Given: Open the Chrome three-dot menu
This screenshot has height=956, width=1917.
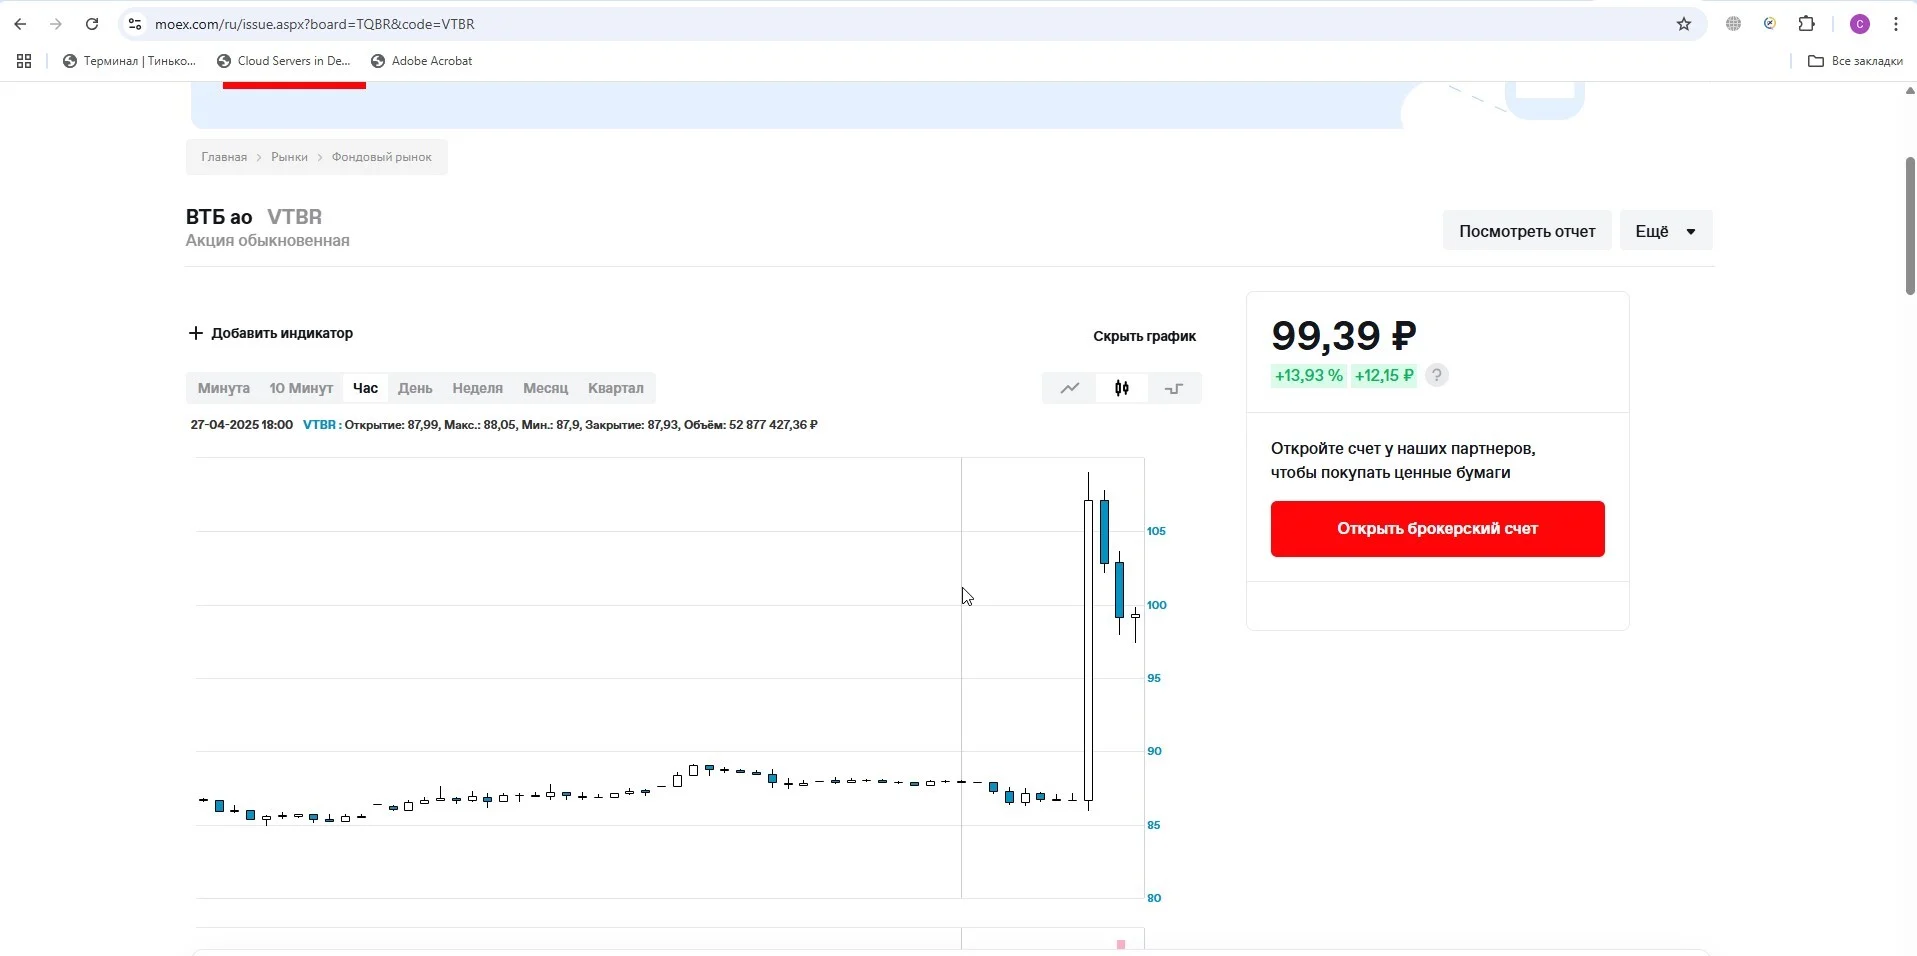Looking at the screenshot, I should [1896, 24].
